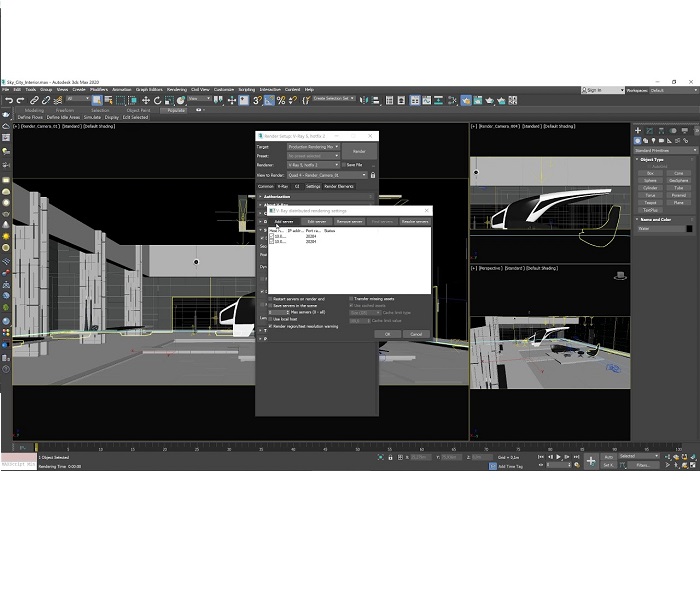Choose the Select Object tool
The width and height of the screenshot is (700, 602).
click(97, 100)
